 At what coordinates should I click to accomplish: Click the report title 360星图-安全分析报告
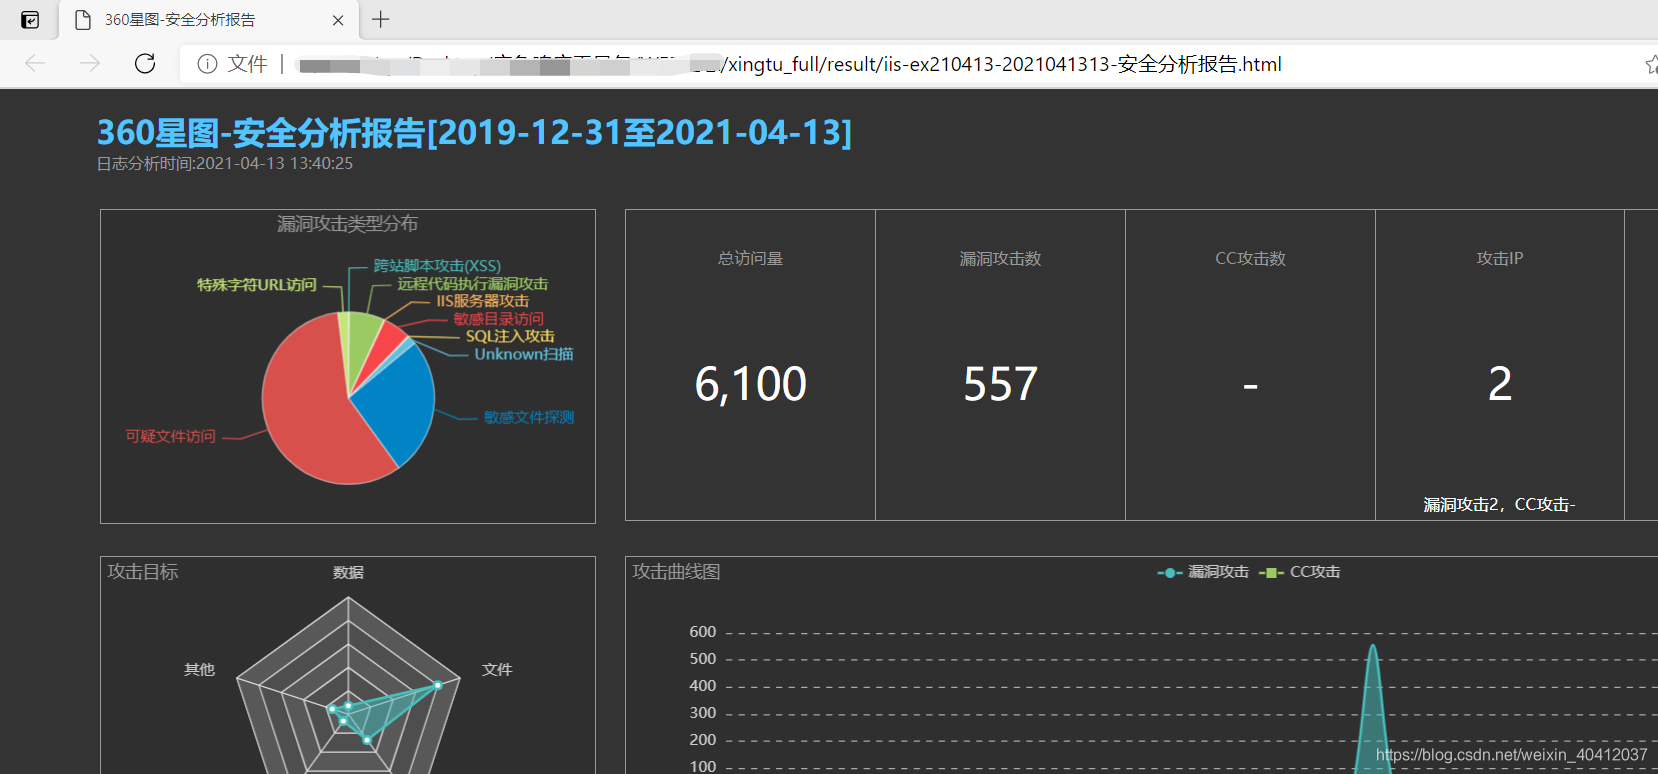click(474, 132)
